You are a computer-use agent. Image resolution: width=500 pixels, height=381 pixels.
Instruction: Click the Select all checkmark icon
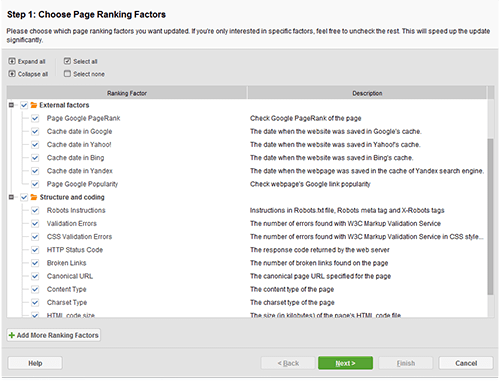(67, 61)
